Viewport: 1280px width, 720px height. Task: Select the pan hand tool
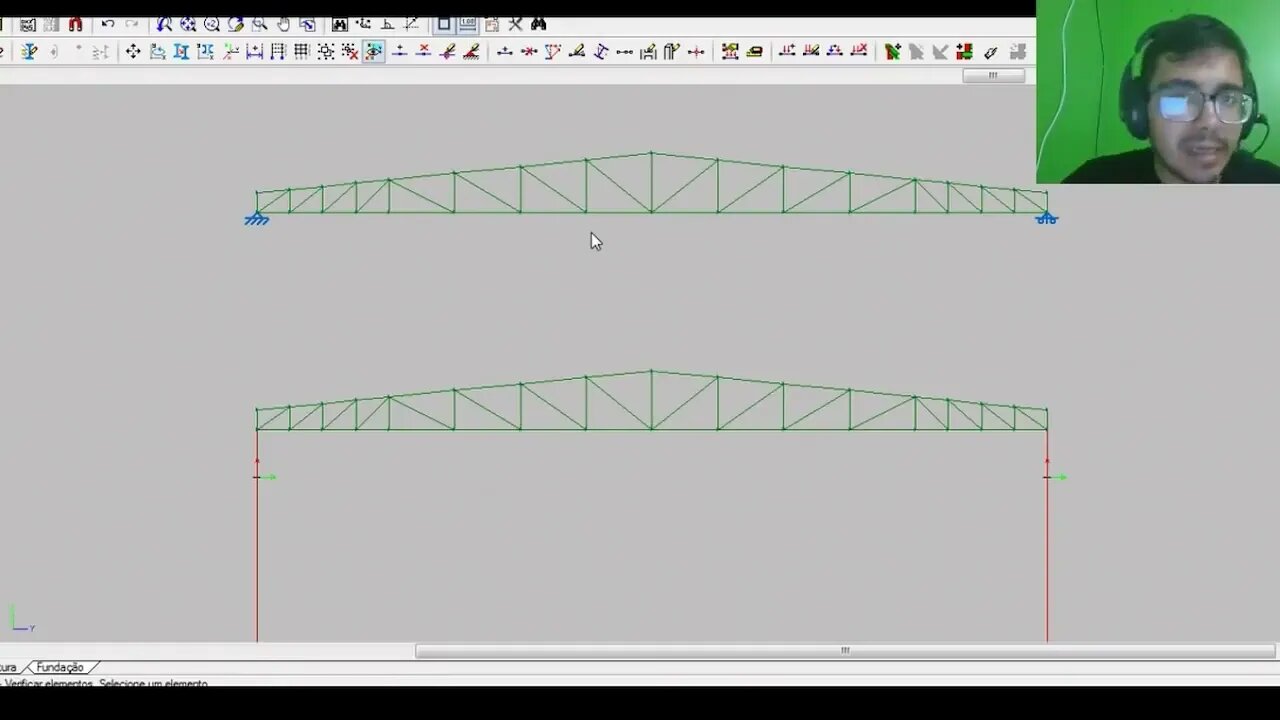click(x=284, y=24)
